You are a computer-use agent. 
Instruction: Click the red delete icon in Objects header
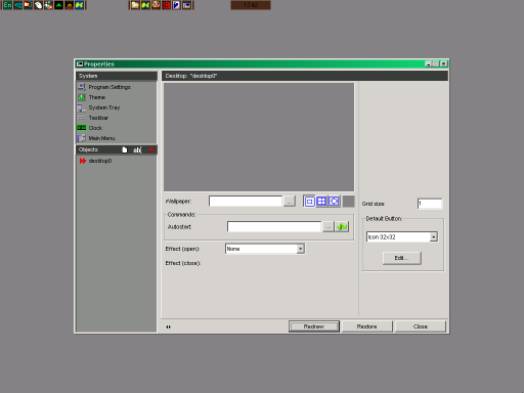tap(151, 150)
